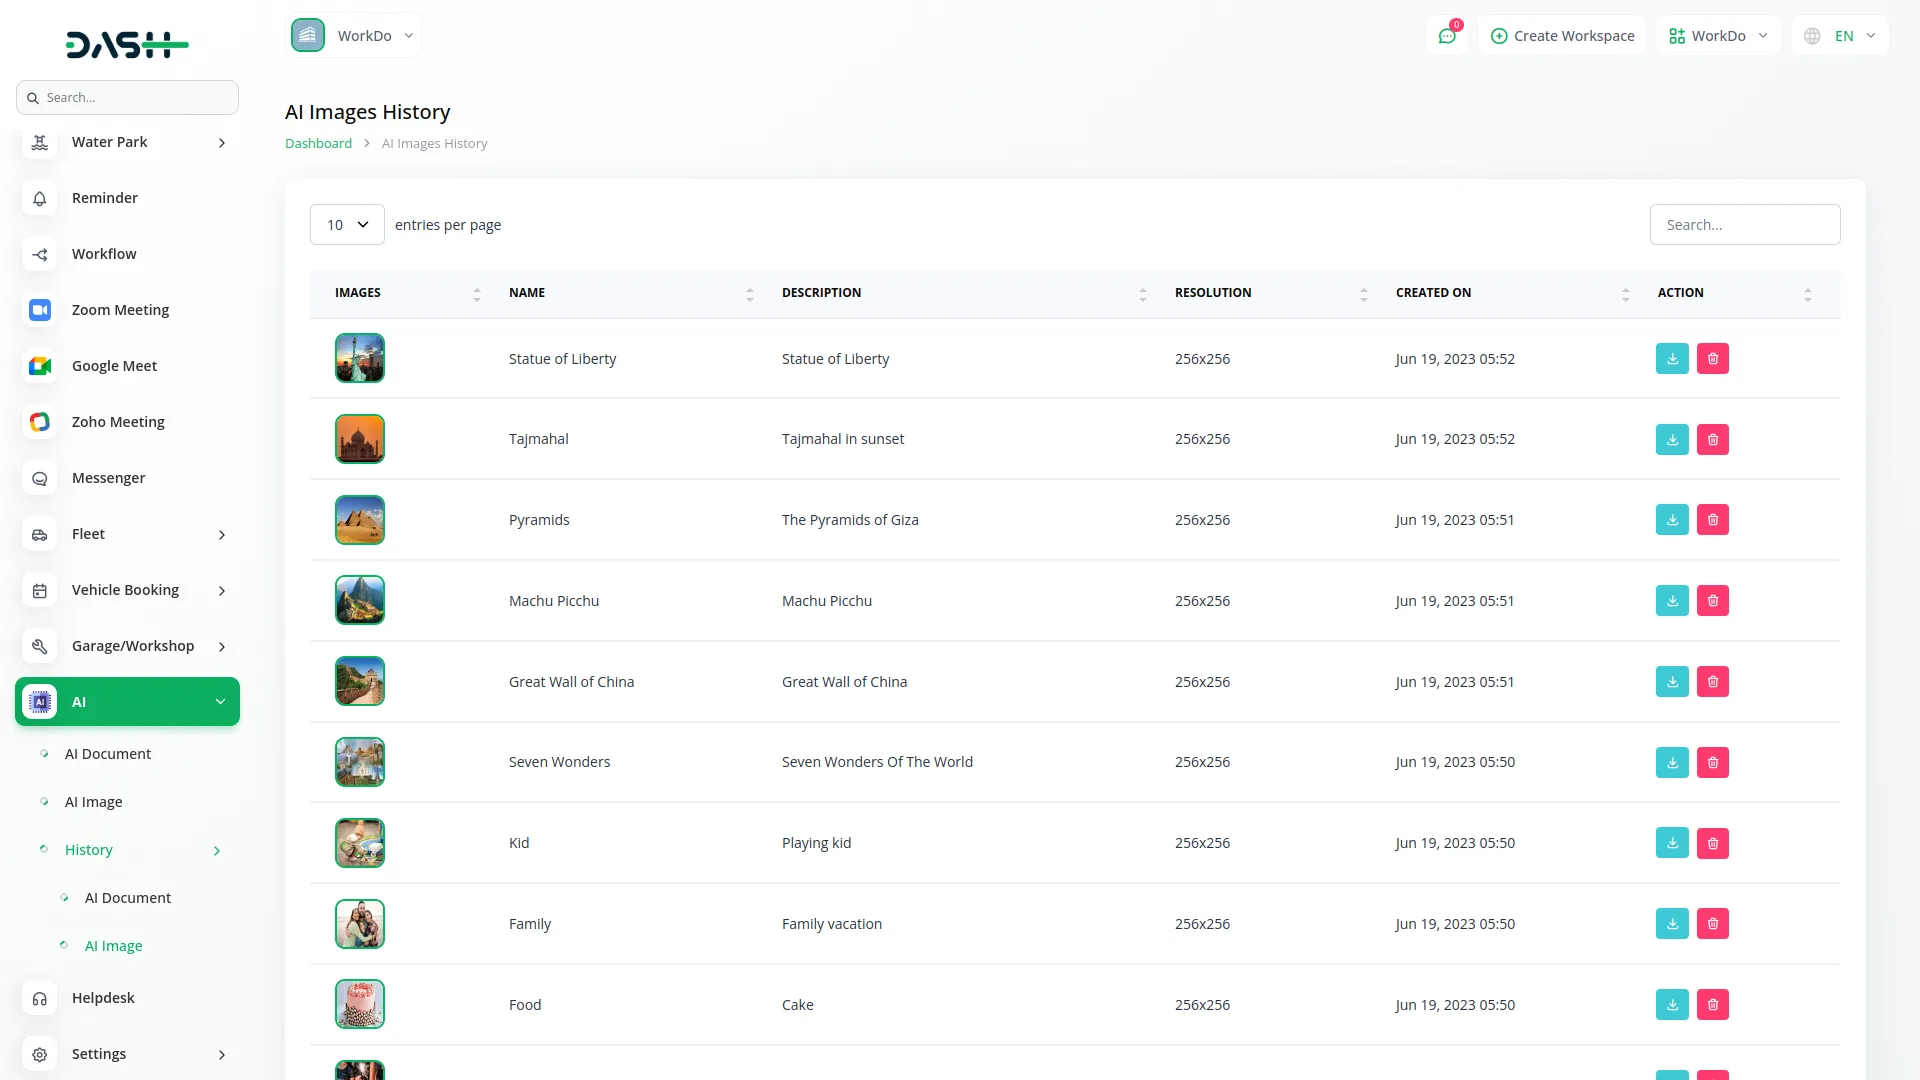The height and width of the screenshot is (1080, 1920).
Task: Open AI Document under History
Action: click(x=128, y=898)
